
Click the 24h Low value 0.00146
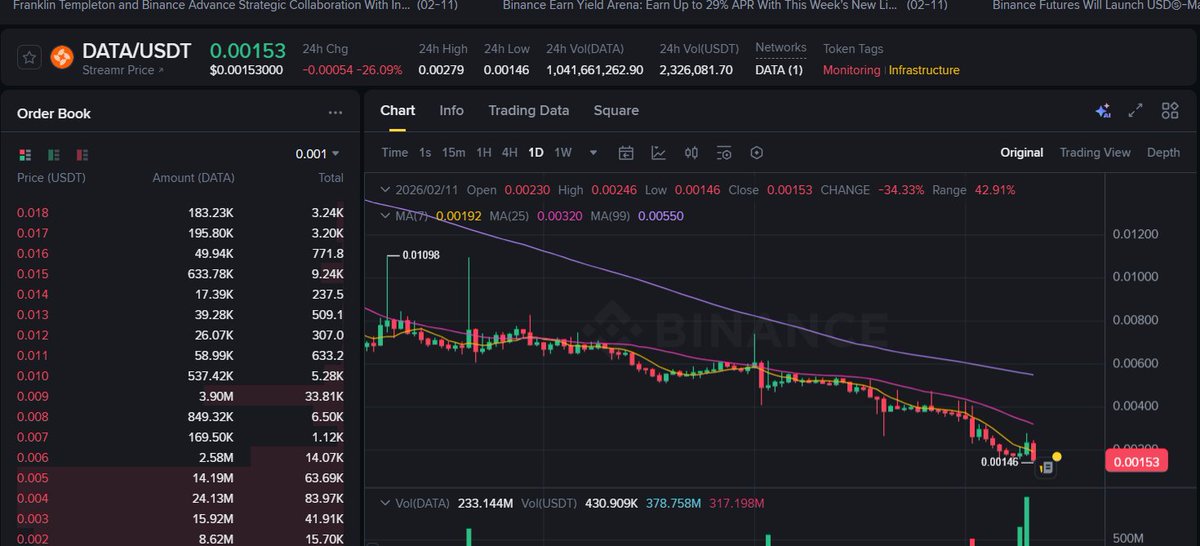click(x=506, y=70)
